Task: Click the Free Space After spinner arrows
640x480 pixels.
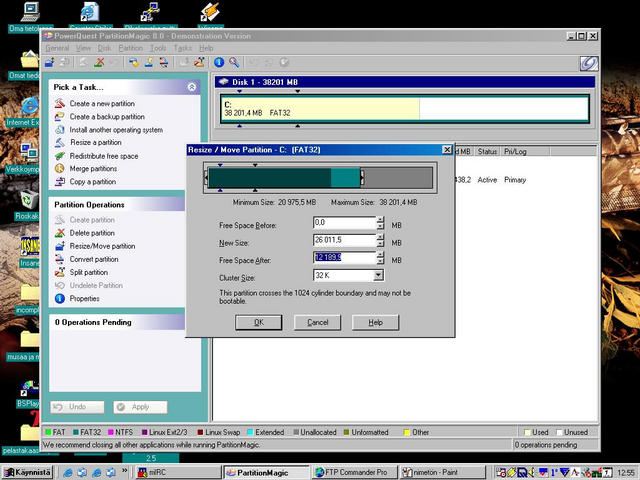Action: click(x=380, y=258)
